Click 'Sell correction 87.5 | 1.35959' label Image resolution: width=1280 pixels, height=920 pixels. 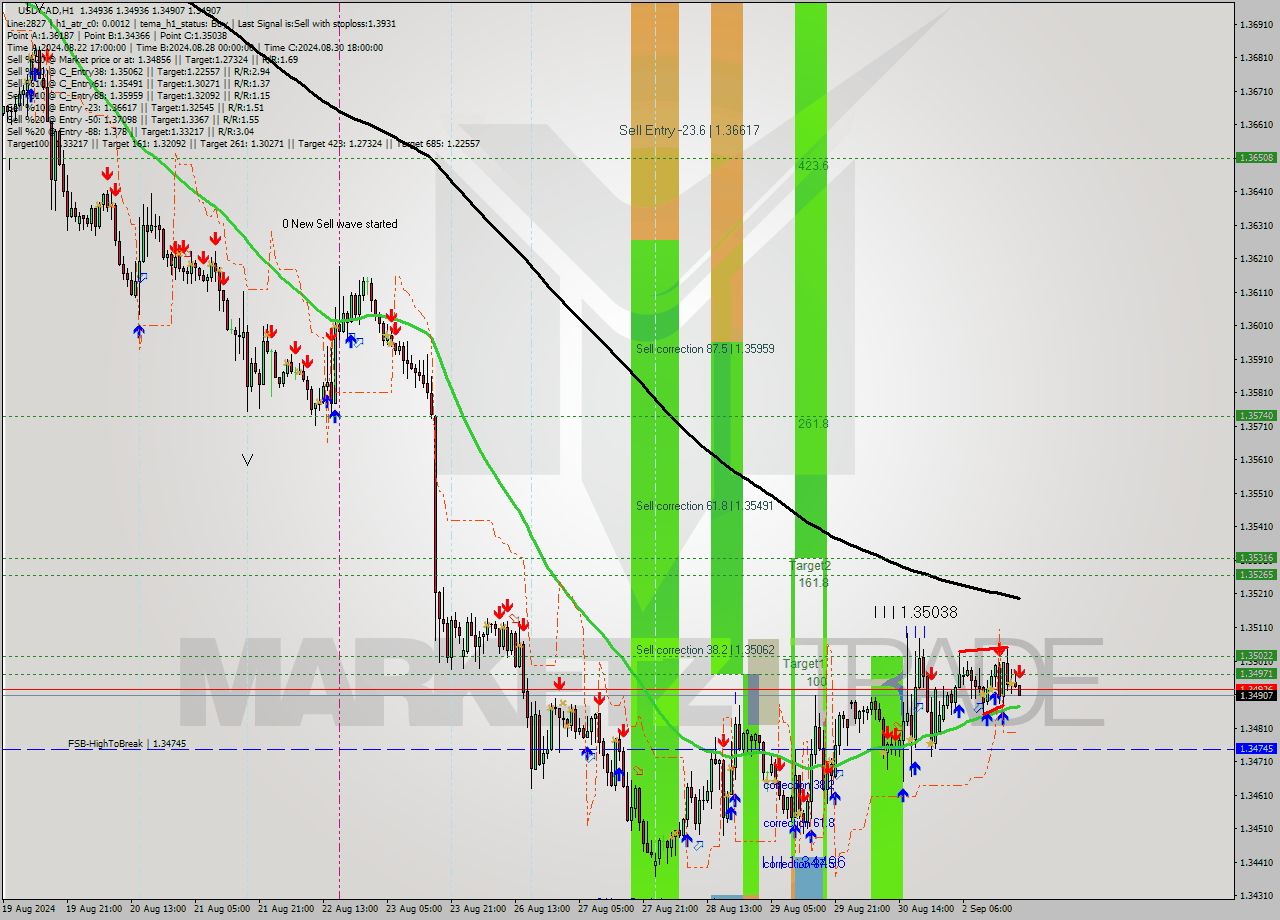click(705, 349)
